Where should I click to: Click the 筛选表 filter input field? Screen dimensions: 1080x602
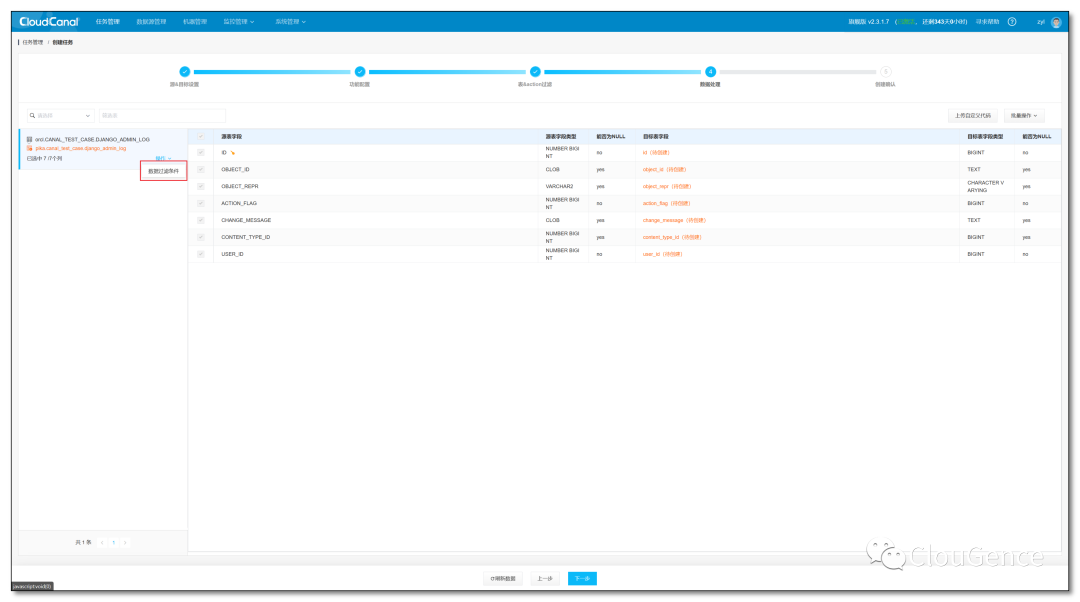[x=162, y=116]
